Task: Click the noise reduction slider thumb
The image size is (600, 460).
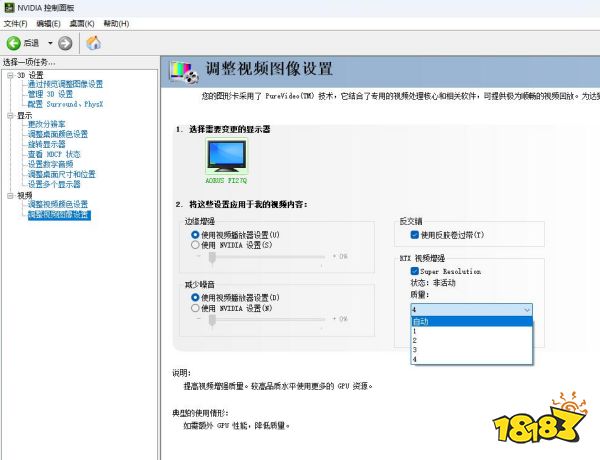Action: pyautogui.click(x=212, y=321)
